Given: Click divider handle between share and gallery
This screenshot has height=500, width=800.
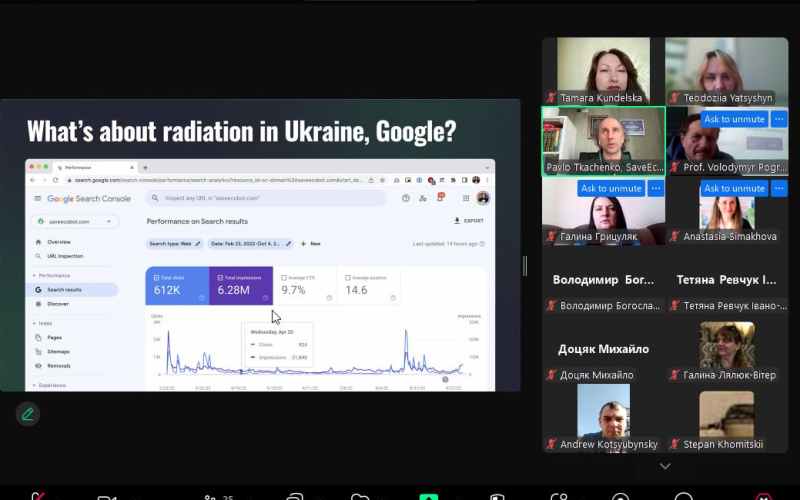Looking at the screenshot, I should coord(524,266).
